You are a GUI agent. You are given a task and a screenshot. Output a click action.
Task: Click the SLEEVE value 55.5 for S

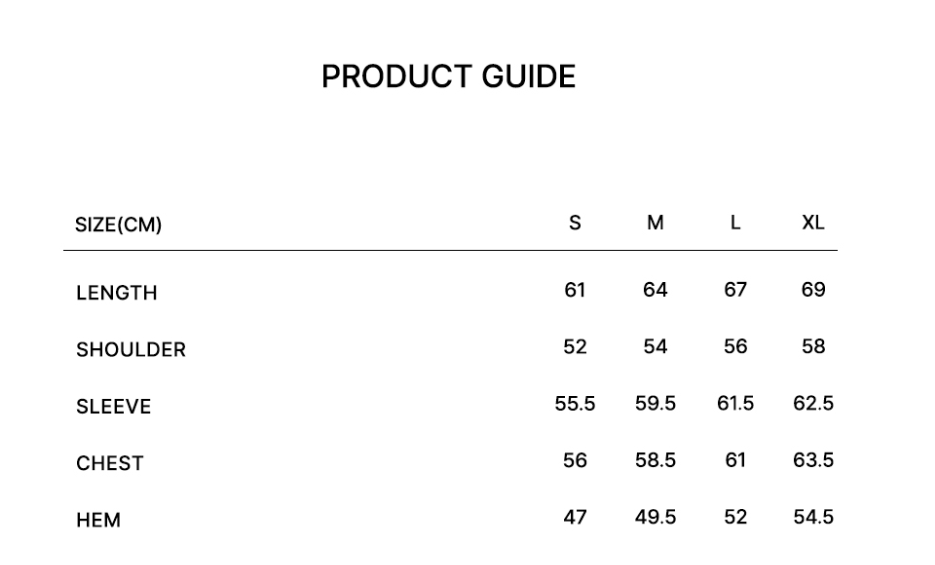575,404
